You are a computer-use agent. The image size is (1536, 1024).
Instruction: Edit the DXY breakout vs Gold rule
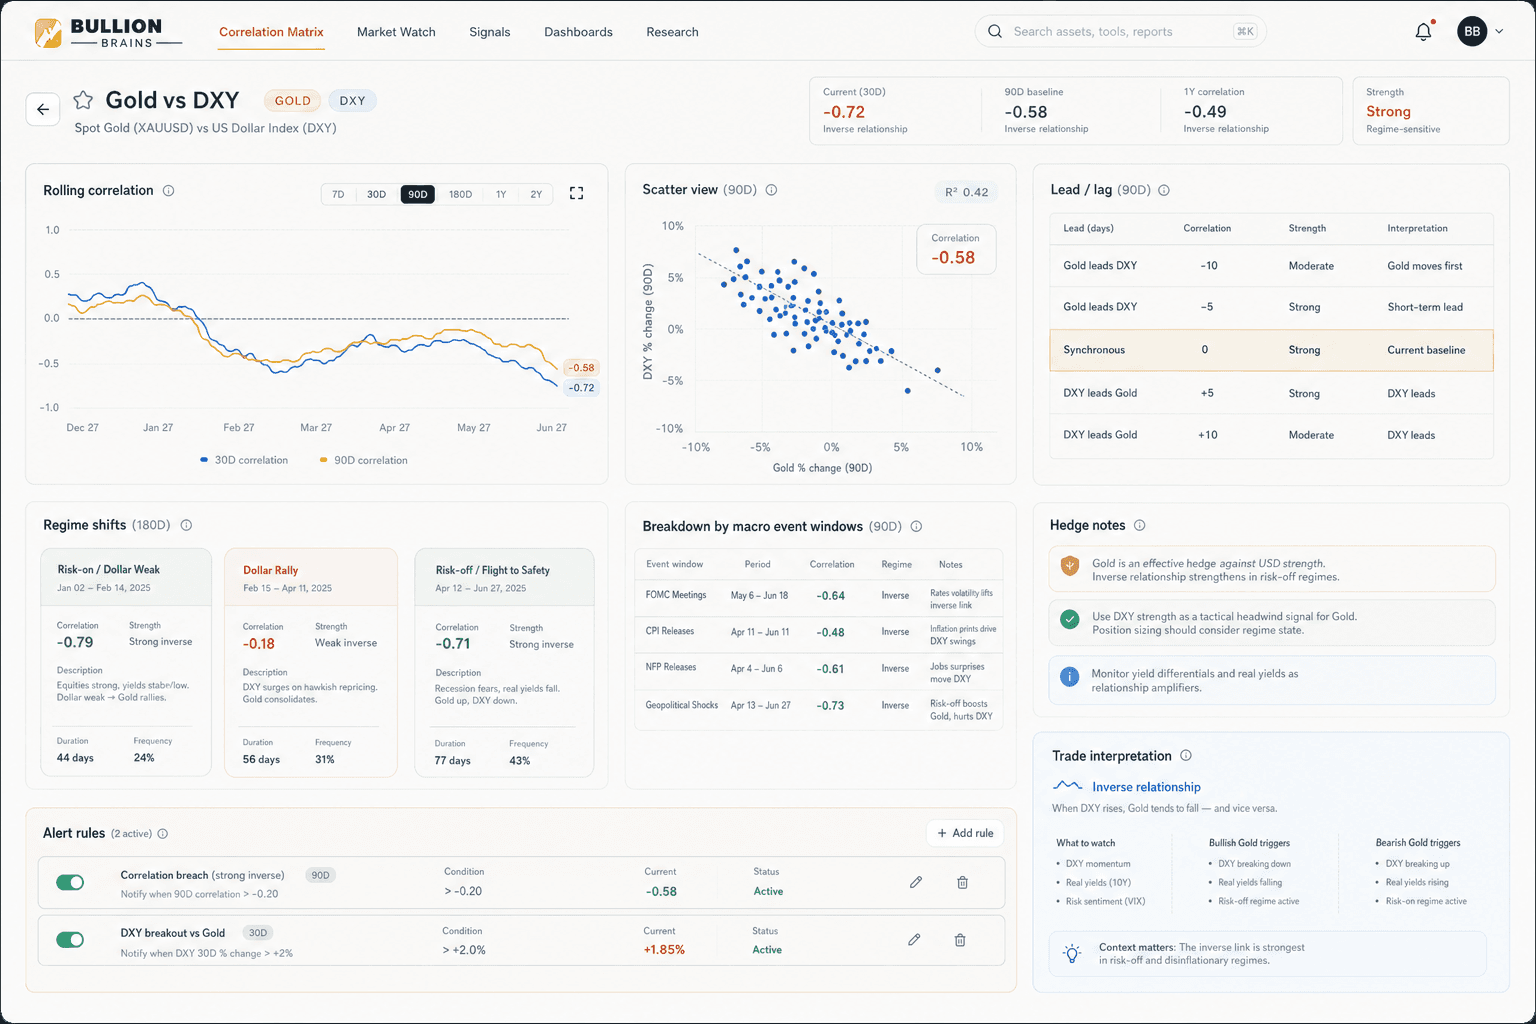point(914,940)
